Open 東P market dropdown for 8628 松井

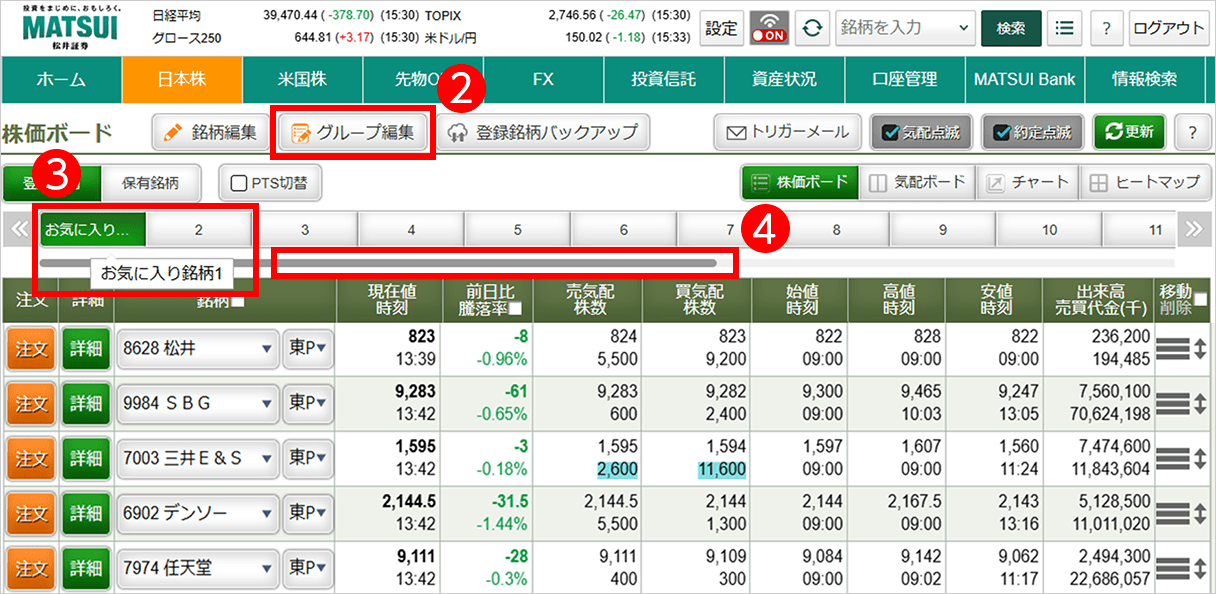tap(308, 348)
